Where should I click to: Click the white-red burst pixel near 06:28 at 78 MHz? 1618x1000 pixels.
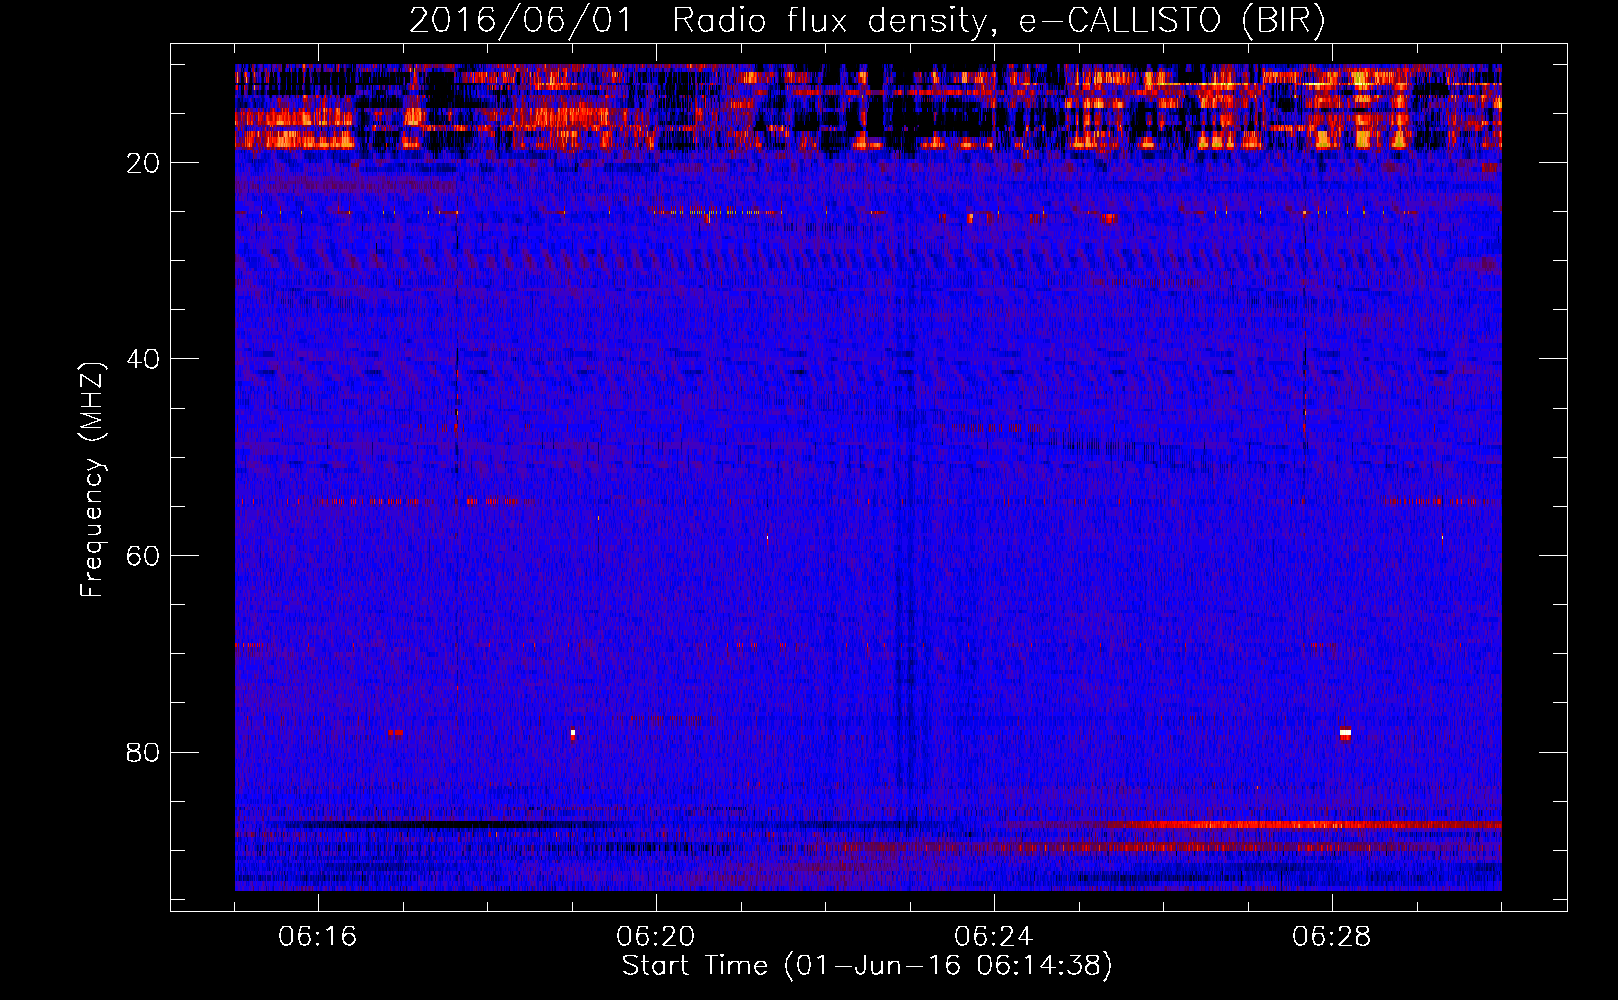click(x=1345, y=733)
